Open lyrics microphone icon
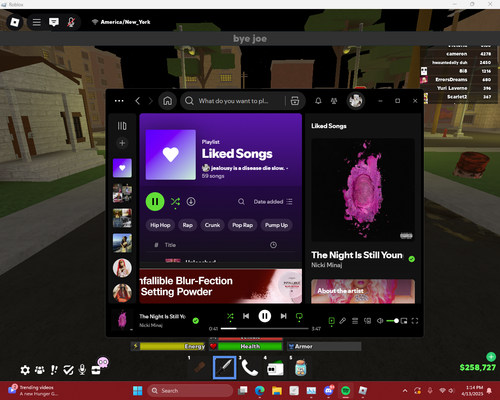The width and height of the screenshot is (500, 400). pyautogui.click(x=342, y=321)
